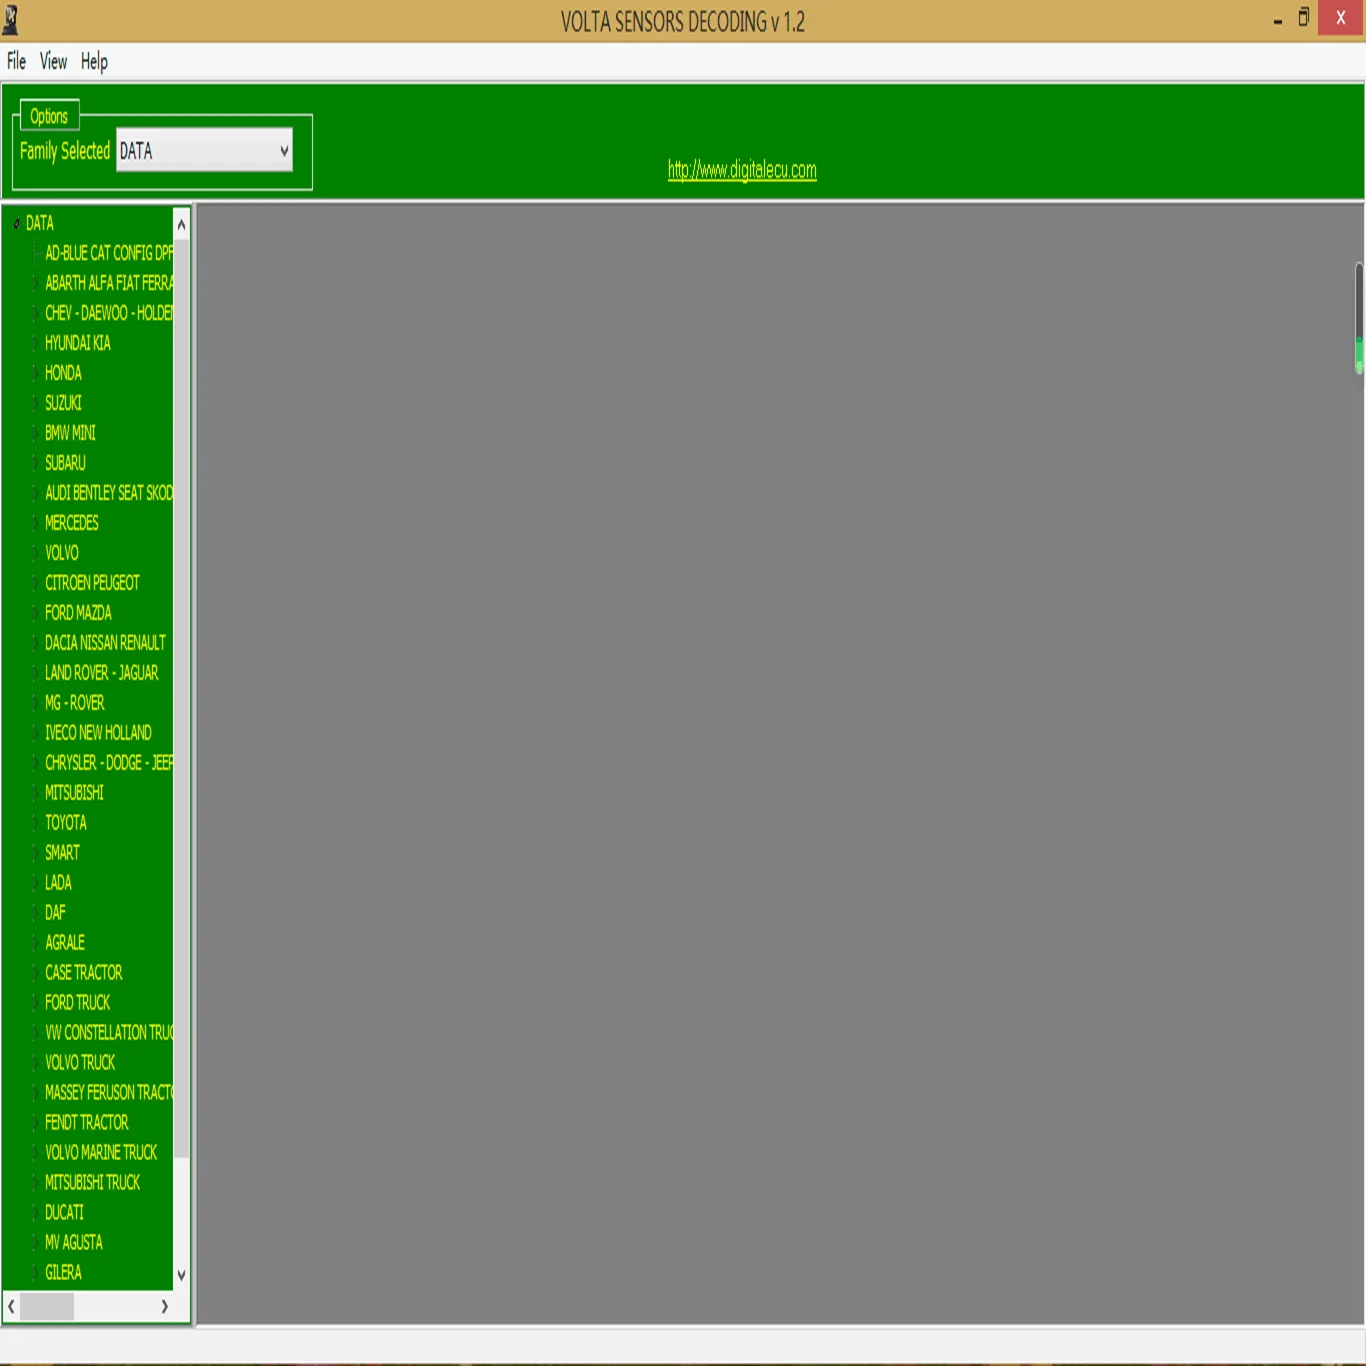1366x1366 pixels.
Task: Select CITROEN PEUGEOT in the tree
Action: (x=92, y=583)
